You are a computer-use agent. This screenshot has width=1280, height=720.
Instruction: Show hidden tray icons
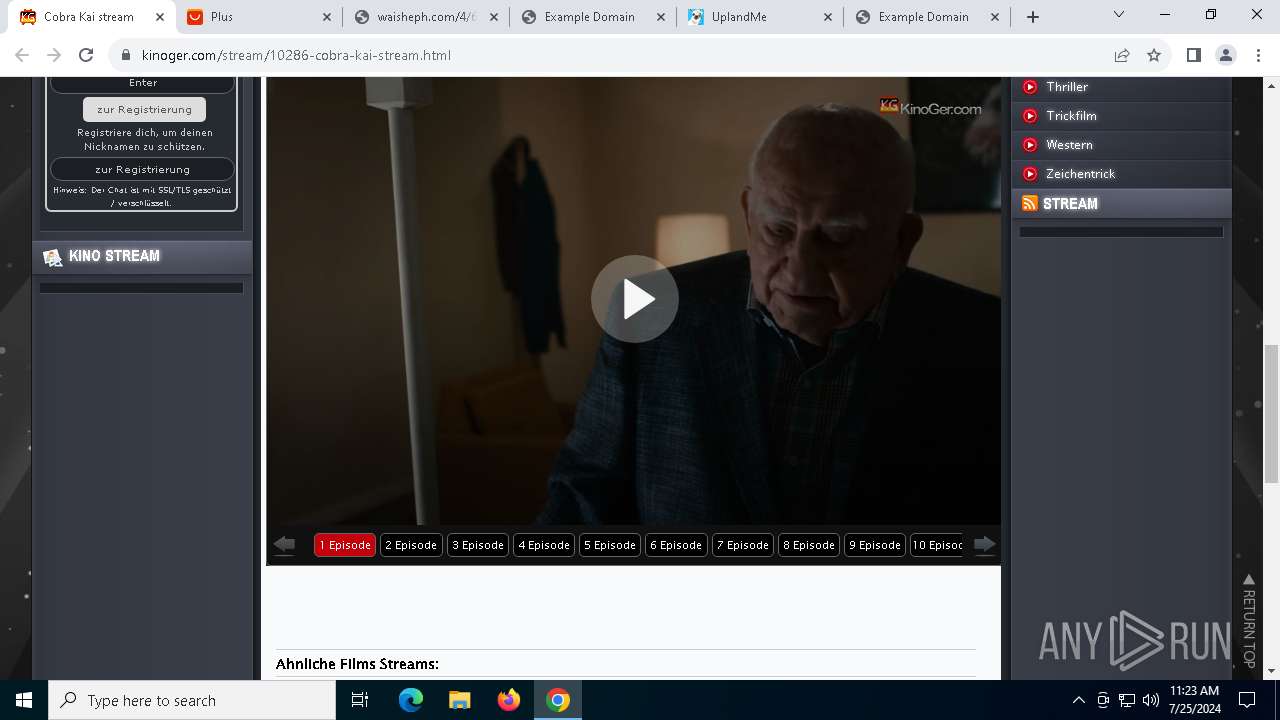click(1078, 700)
